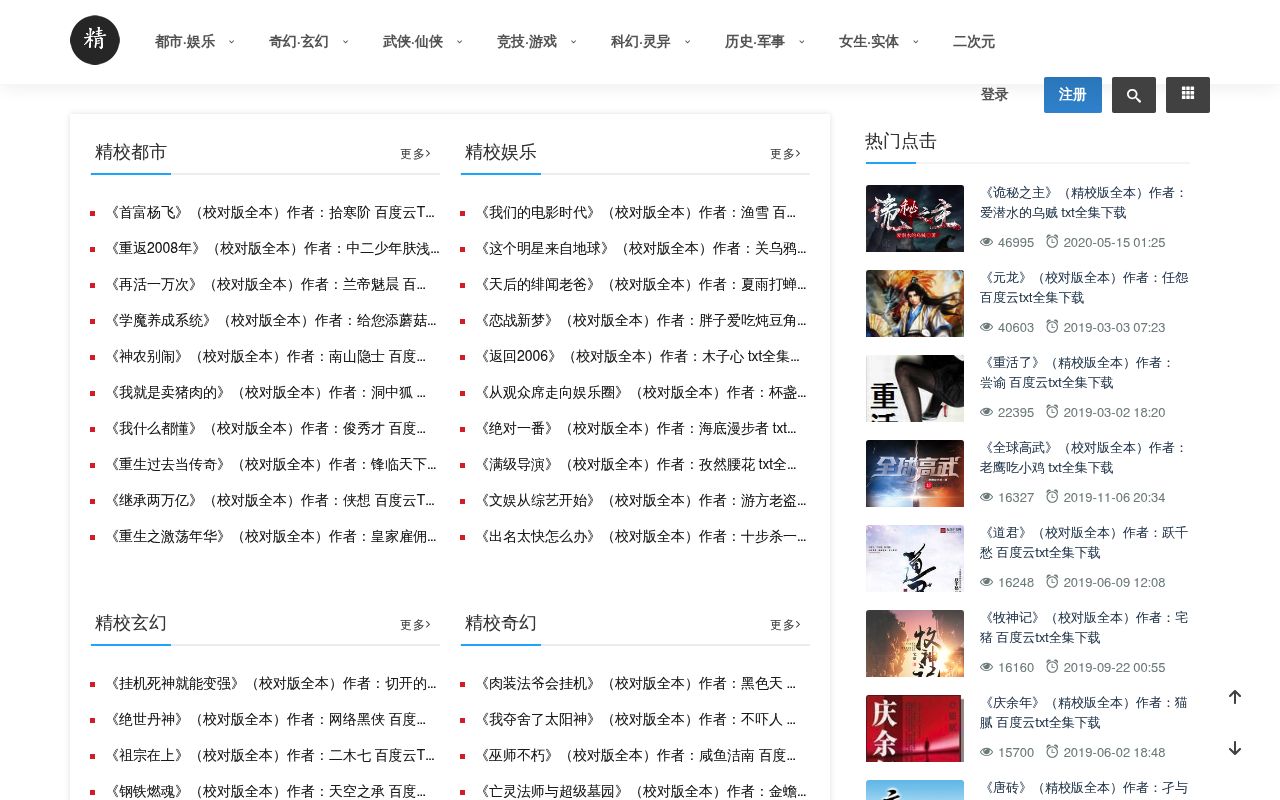Click the 精 site logo
Image resolution: width=1280 pixels, height=800 pixels.
coord(95,40)
